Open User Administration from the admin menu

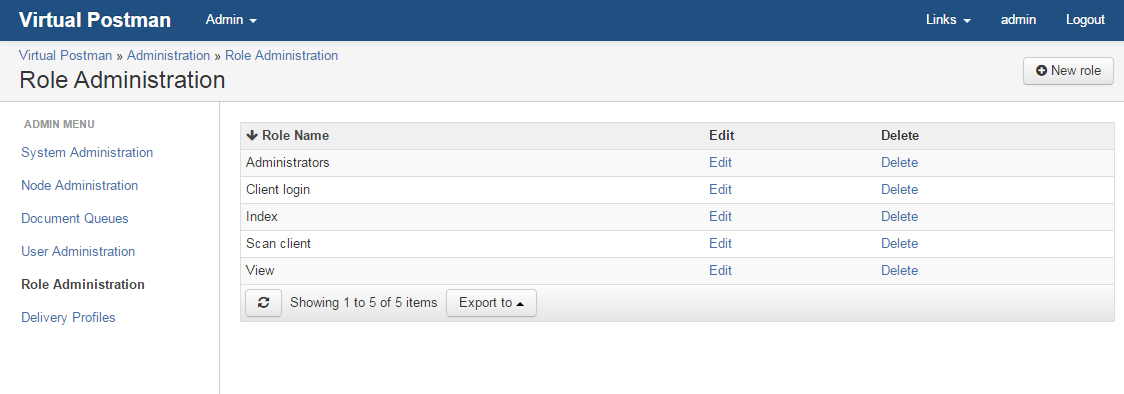(78, 251)
